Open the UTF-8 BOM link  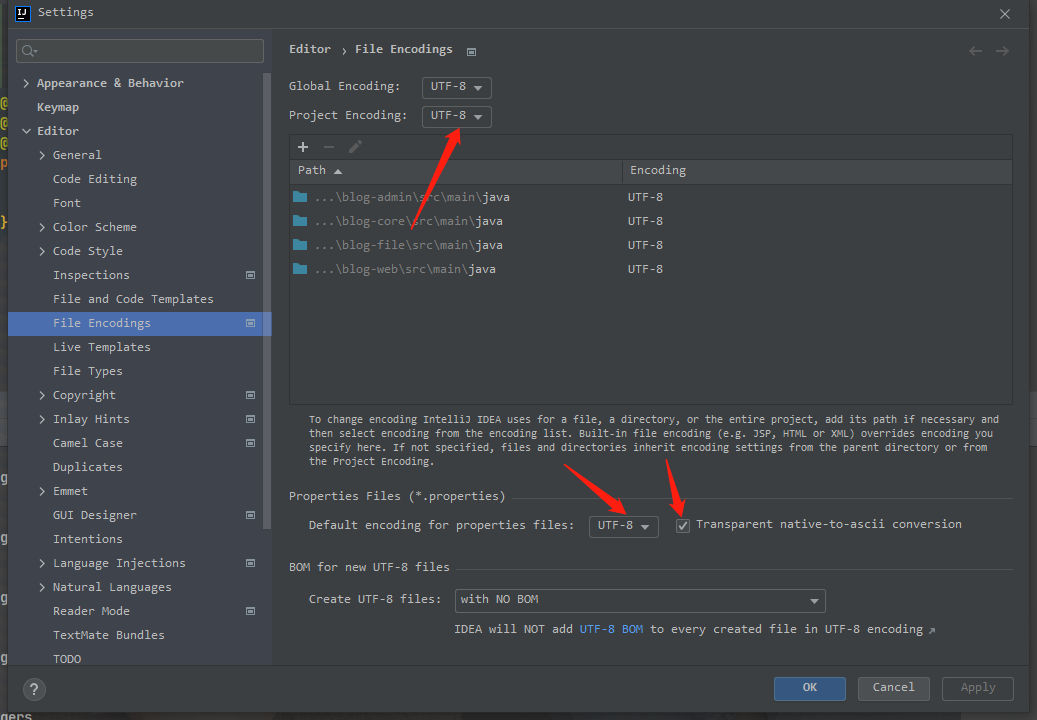(611, 629)
